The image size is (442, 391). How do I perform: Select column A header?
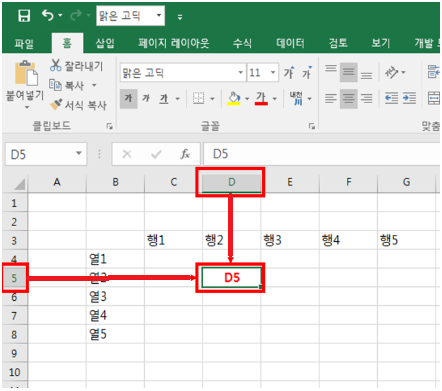coord(57,182)
